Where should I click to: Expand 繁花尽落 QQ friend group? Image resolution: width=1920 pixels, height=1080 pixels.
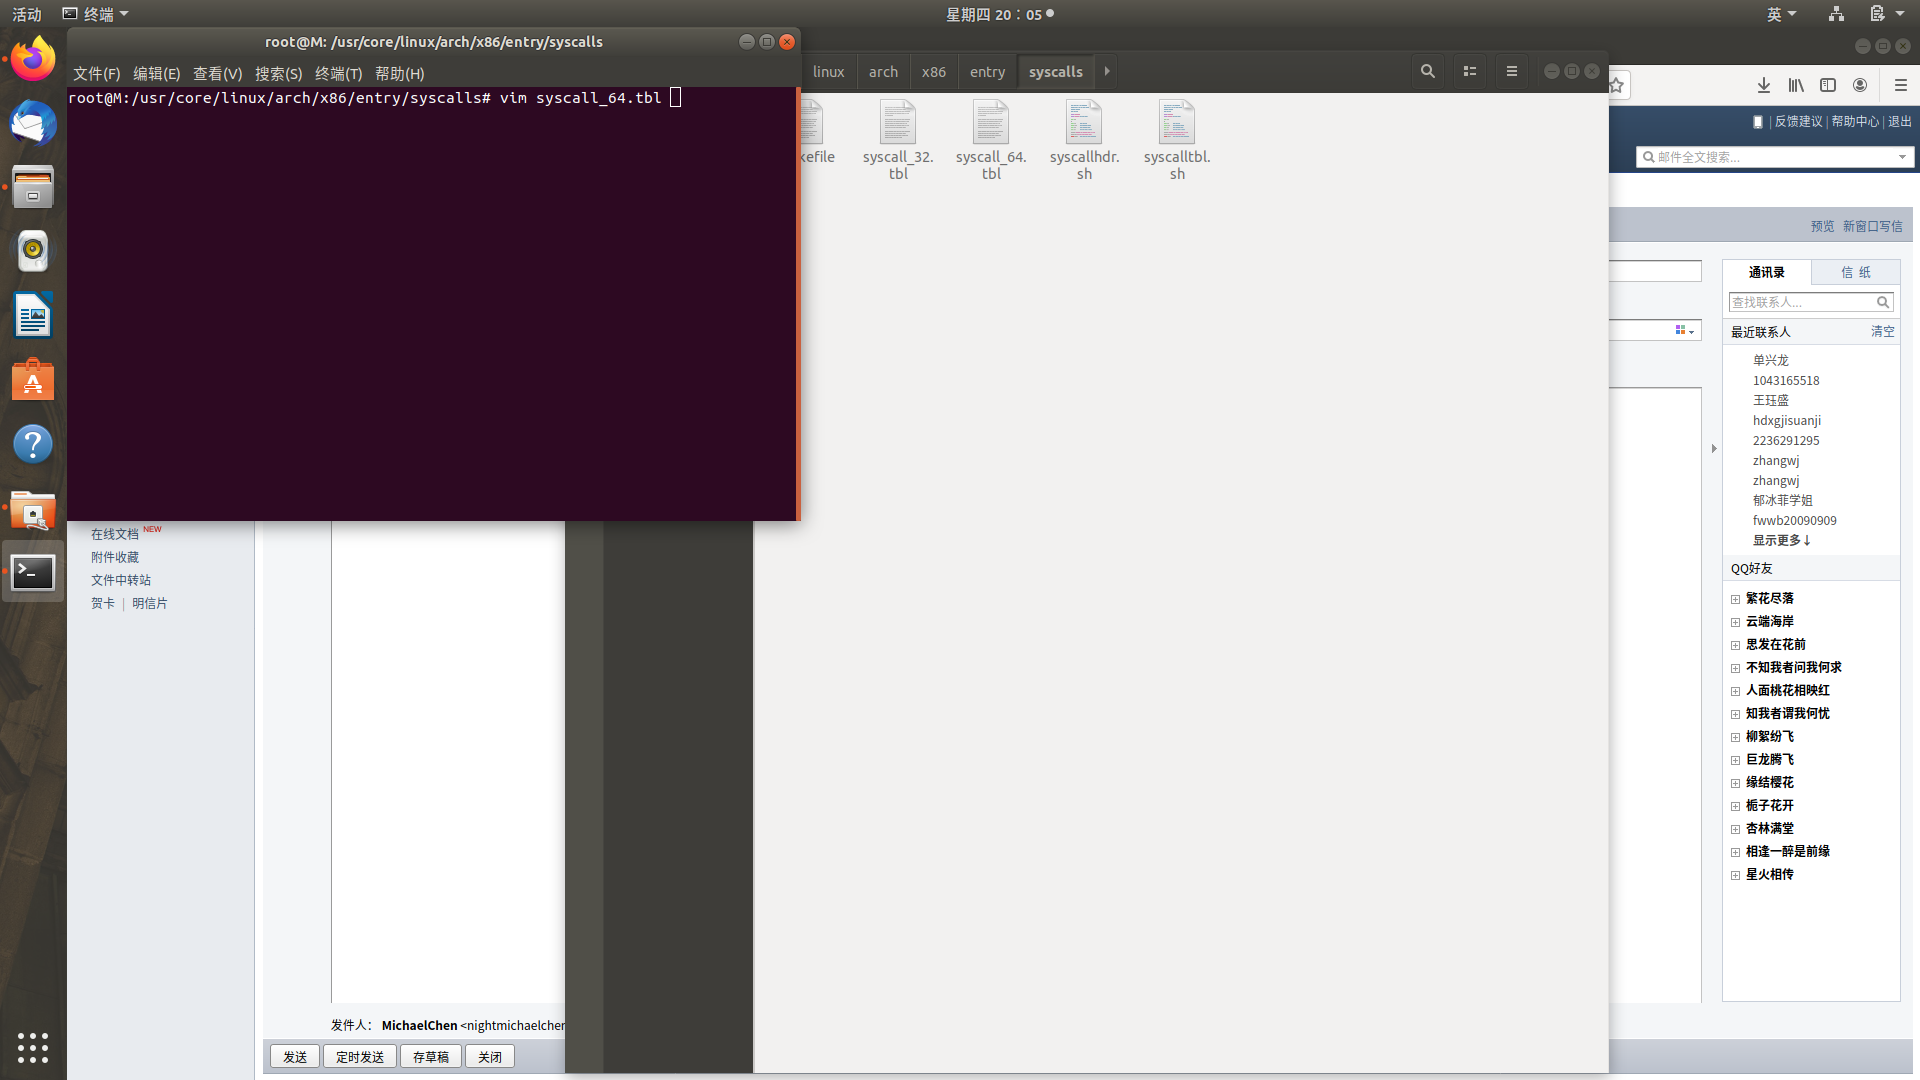(x=1736, y=599)
